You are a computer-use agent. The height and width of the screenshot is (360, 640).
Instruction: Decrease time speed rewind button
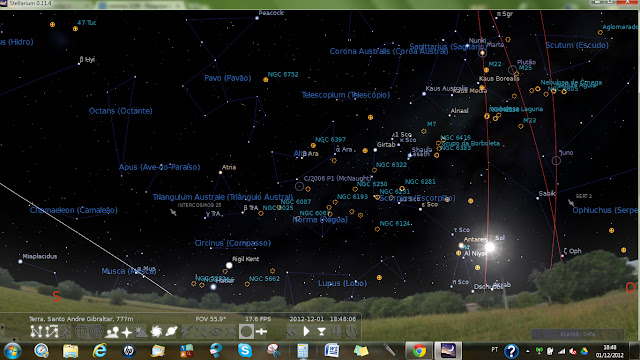pyautogui.click(x=291, y=331)
